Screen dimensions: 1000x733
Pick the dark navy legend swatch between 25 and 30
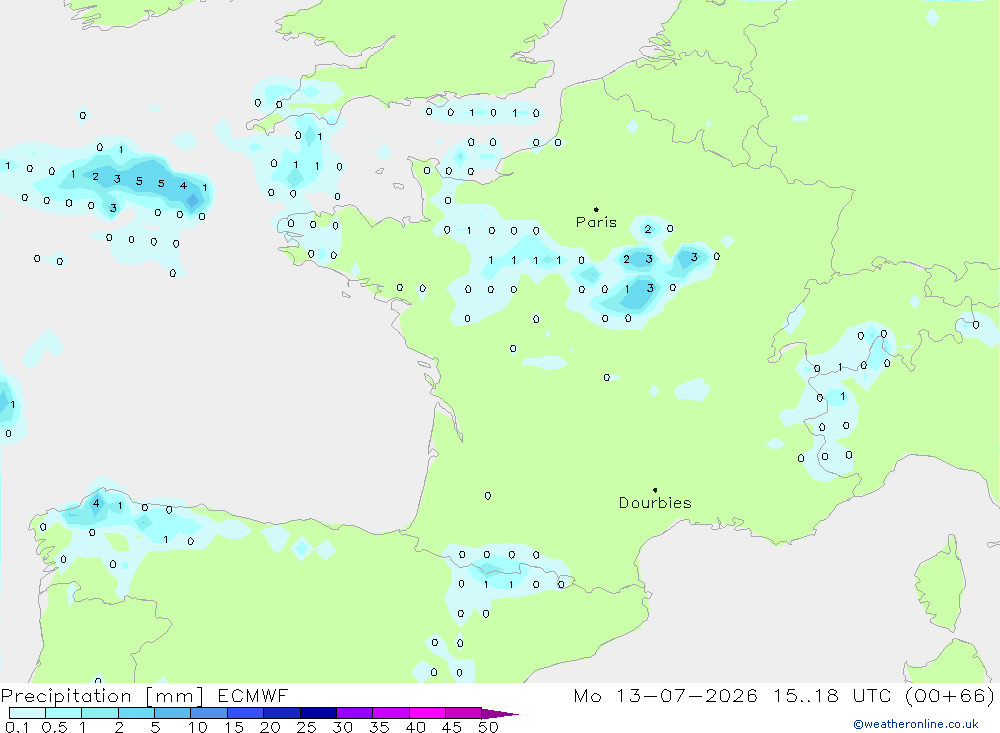(x=318, y=713)
